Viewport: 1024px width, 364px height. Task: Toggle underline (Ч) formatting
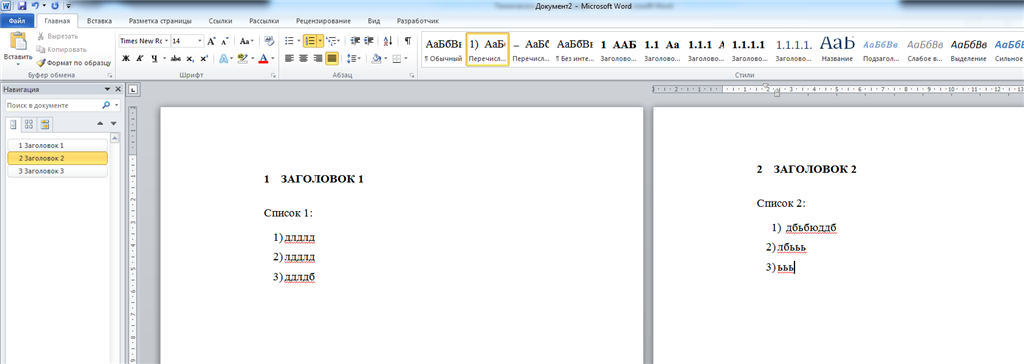tap(154, 59)
